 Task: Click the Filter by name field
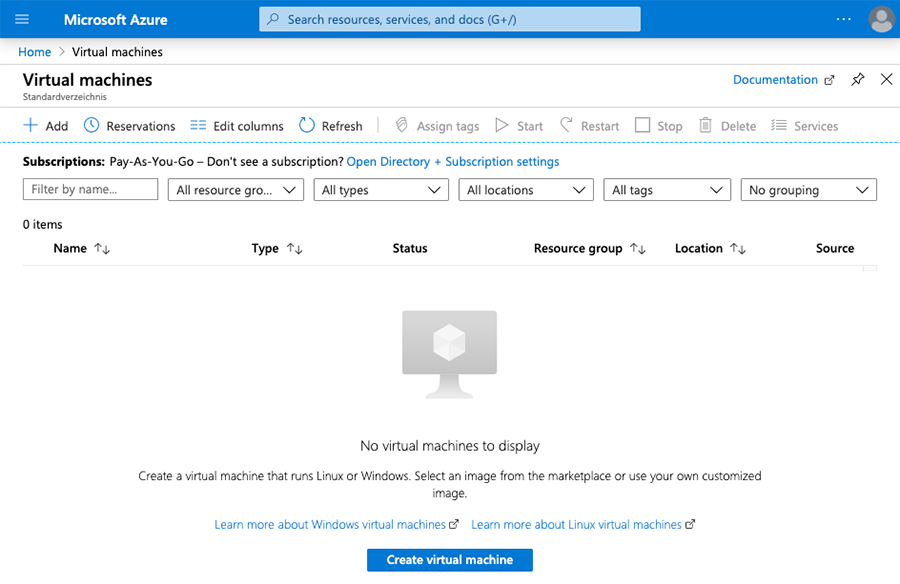tap(90, 189)
